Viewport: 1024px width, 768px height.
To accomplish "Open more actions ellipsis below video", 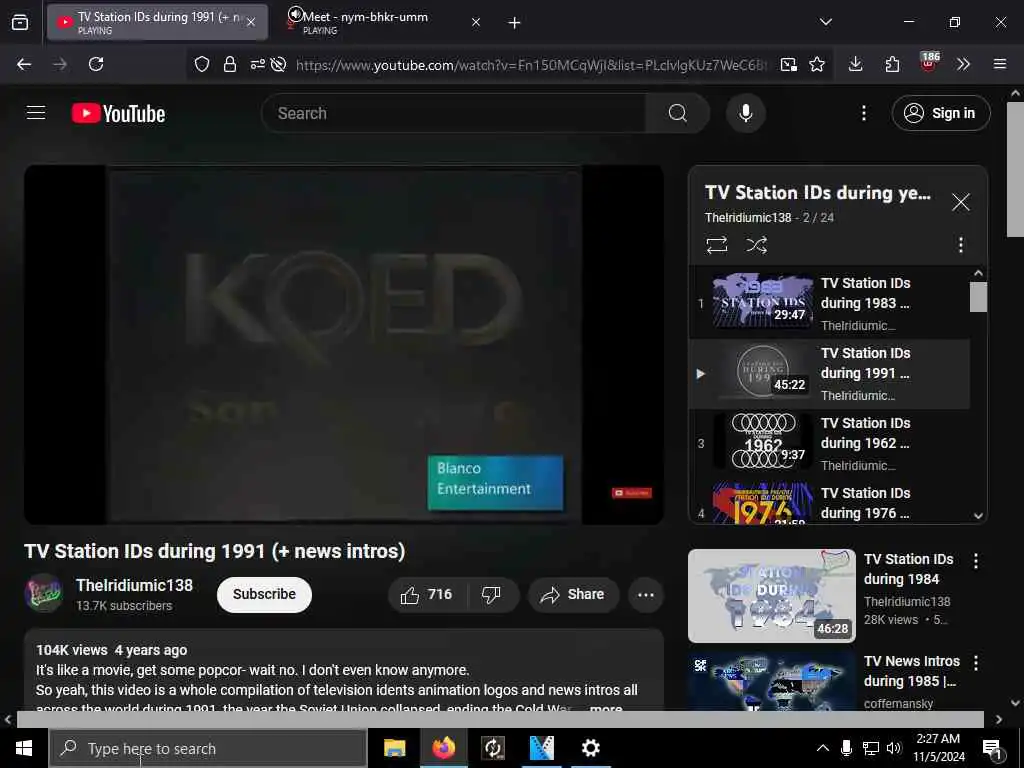I will pyautogui.click(x=645, y=594).
